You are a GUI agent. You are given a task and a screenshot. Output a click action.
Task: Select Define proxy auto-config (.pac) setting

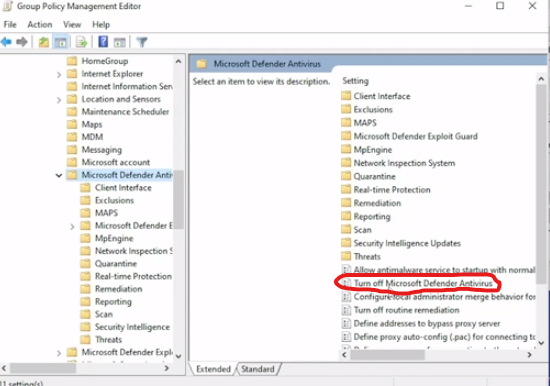coord(444,337)
